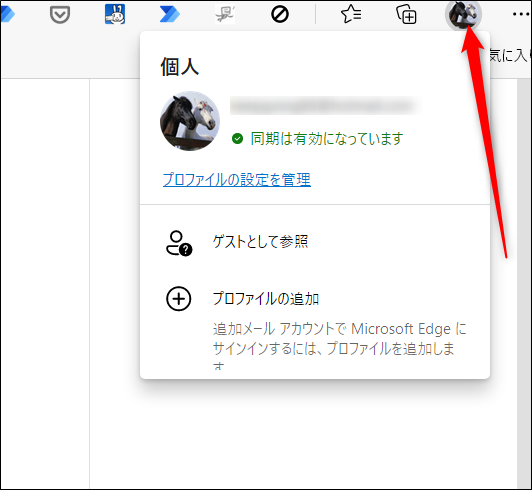Click the blurred account email text
Image resolution: width=532 pixels, height=490 pixels.
click(325, 106)
